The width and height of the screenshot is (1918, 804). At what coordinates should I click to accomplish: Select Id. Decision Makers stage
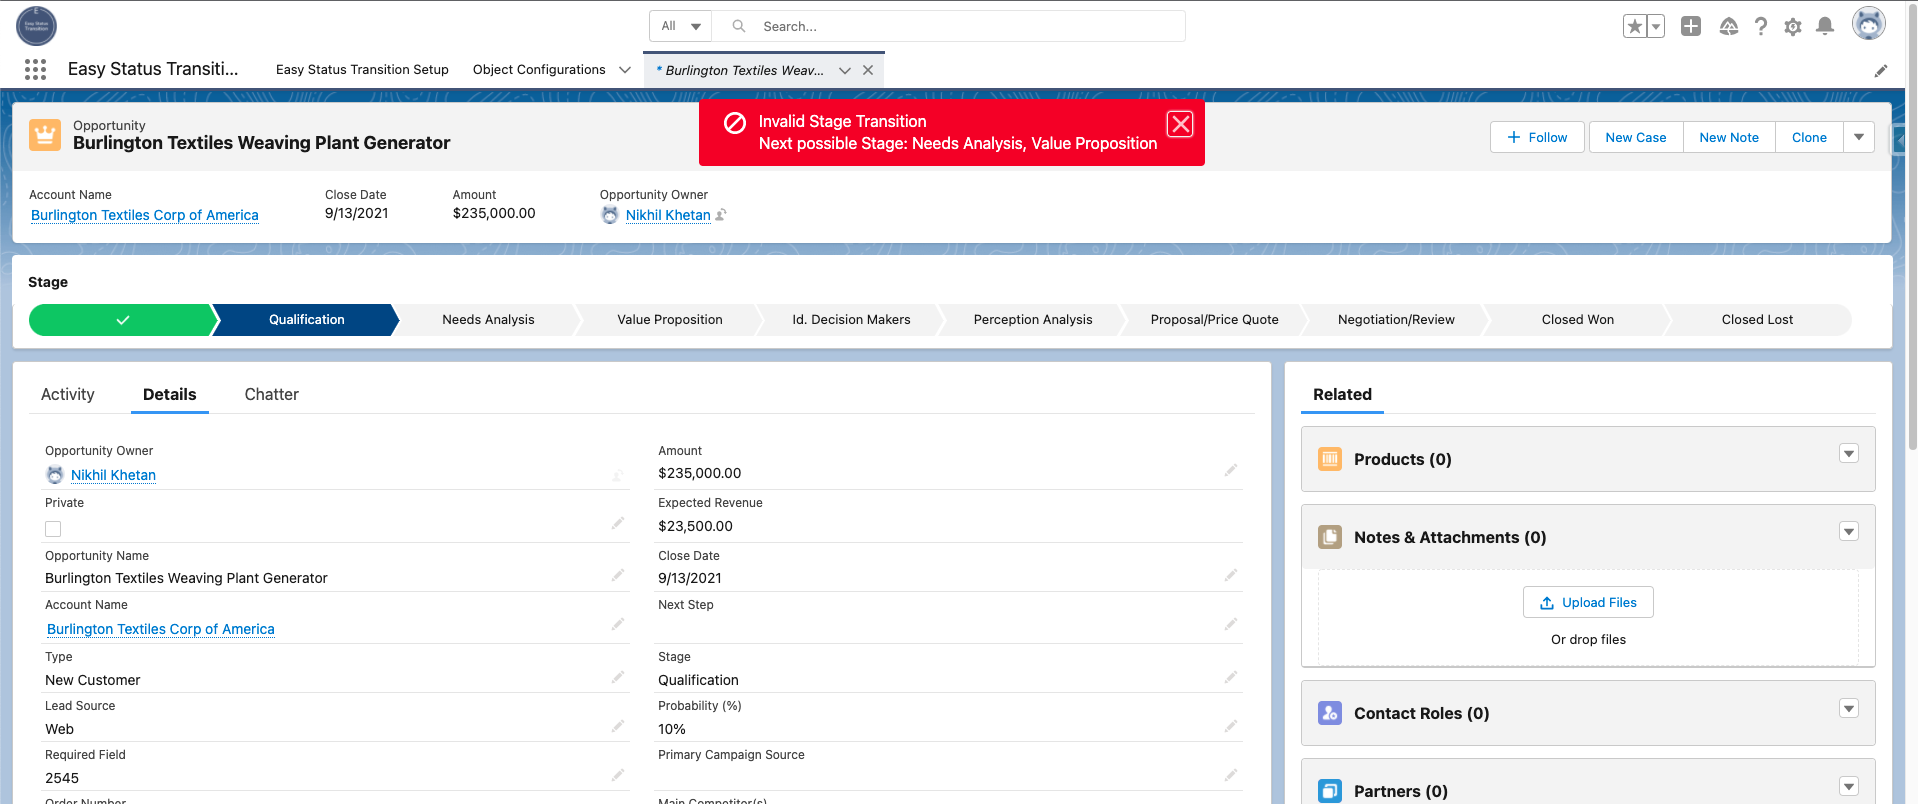[x=851, y=320]
